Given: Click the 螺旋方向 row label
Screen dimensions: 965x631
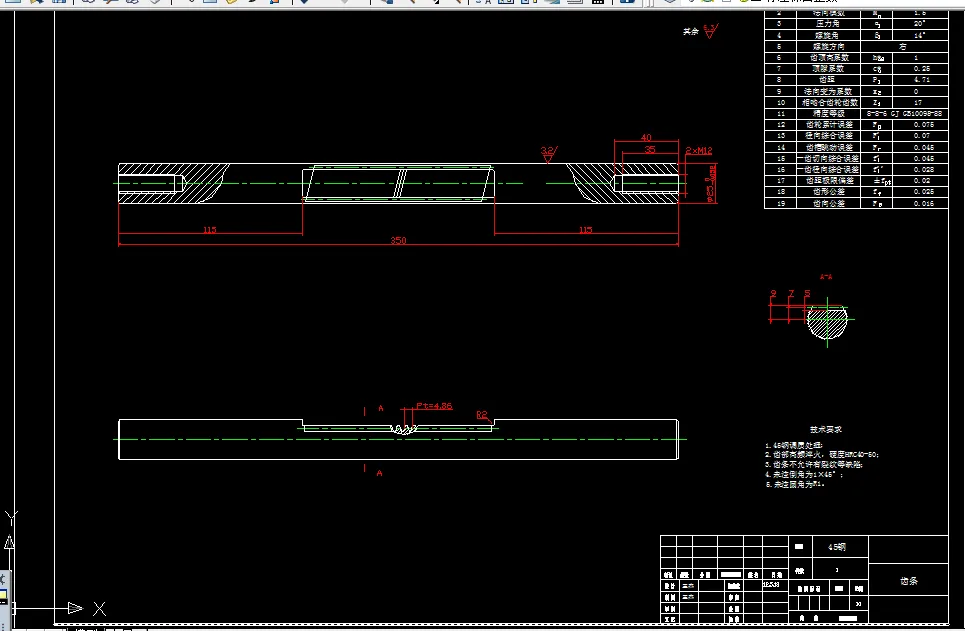Looking at the screenshot, I should tap(828, 46).
